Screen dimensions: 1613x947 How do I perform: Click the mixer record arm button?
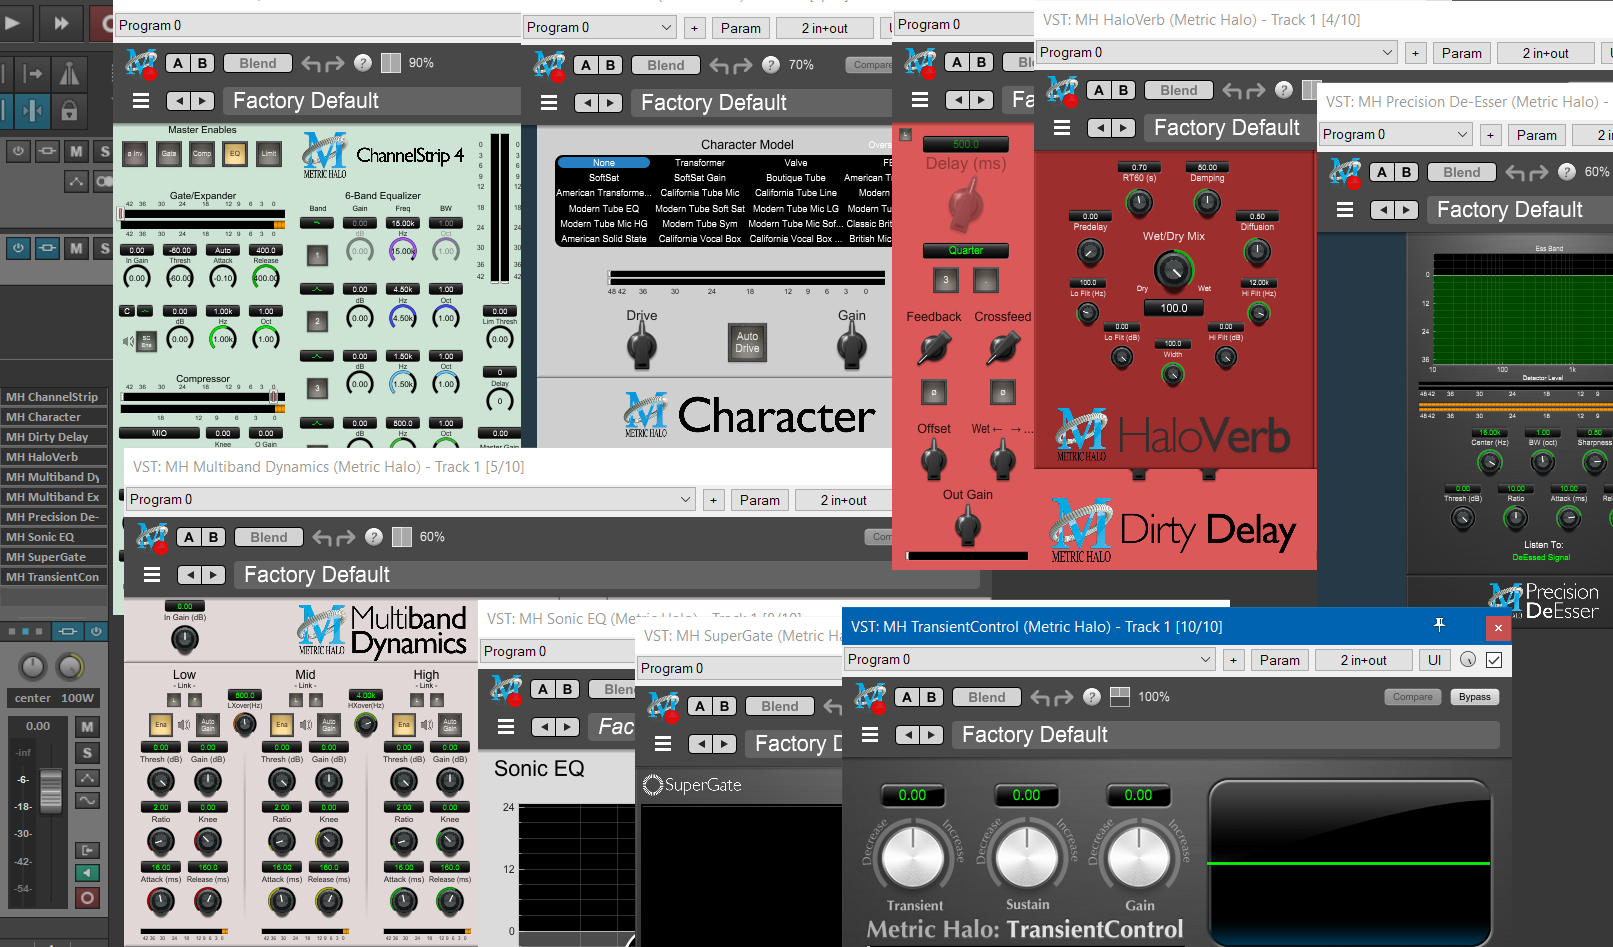87,898
